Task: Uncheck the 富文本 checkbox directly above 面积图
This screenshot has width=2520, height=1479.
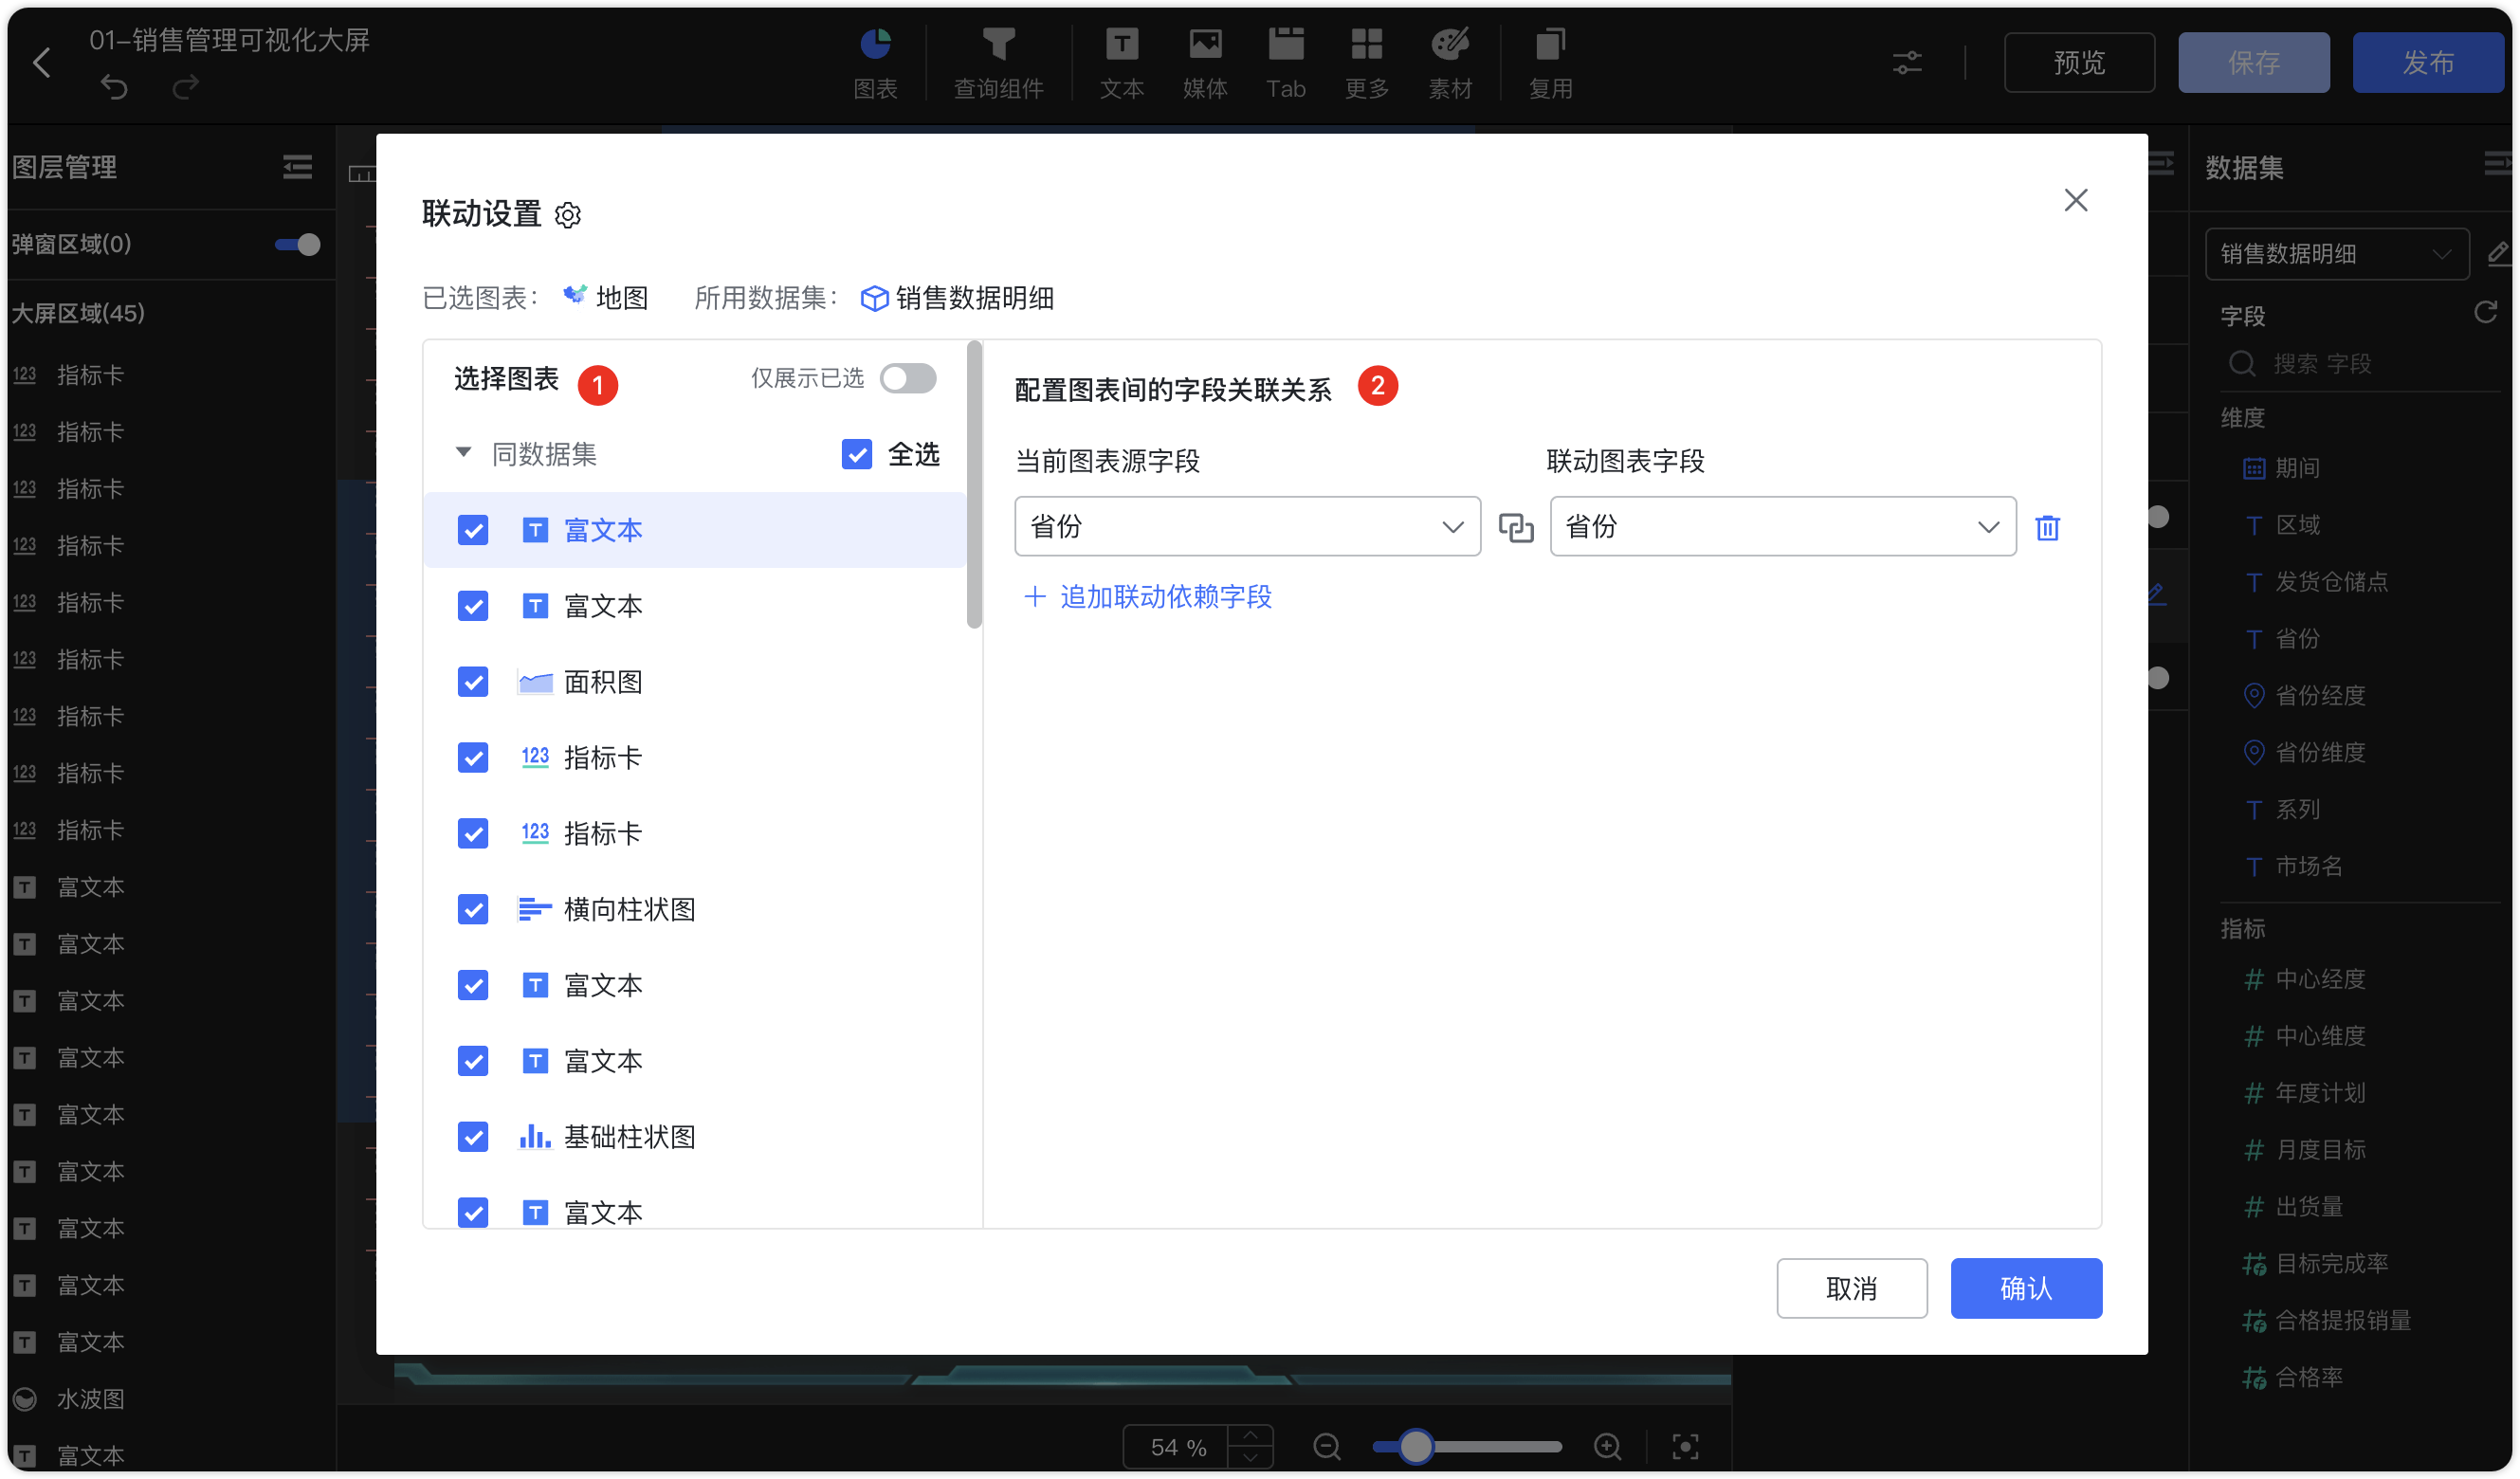Action: coord(473,606)
